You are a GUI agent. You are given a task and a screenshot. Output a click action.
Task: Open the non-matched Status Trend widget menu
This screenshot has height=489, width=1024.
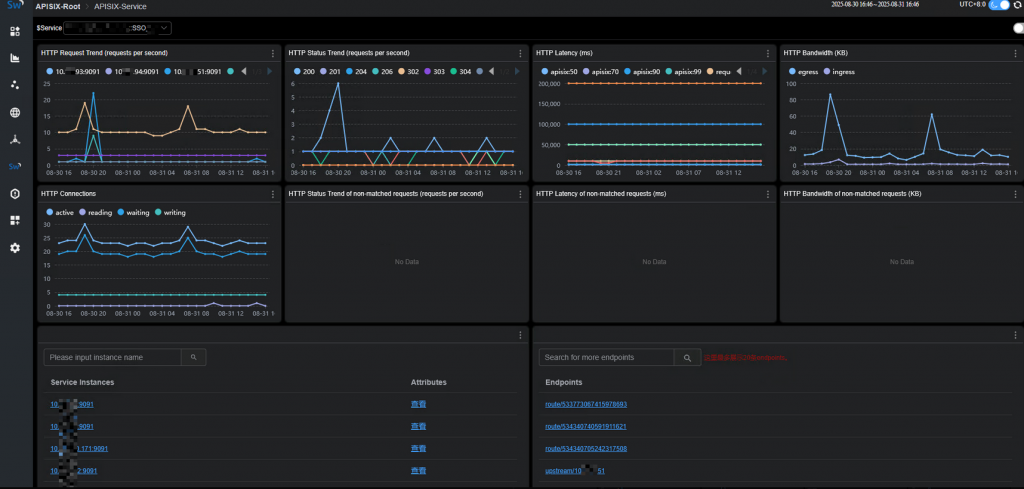coord(520,195)
